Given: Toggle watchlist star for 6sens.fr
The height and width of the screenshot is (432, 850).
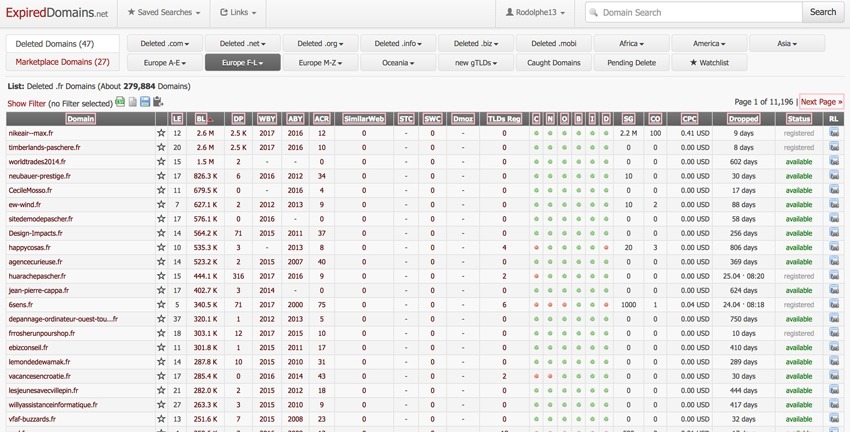Looking at the screenshot, I should [x=161, y=305].
